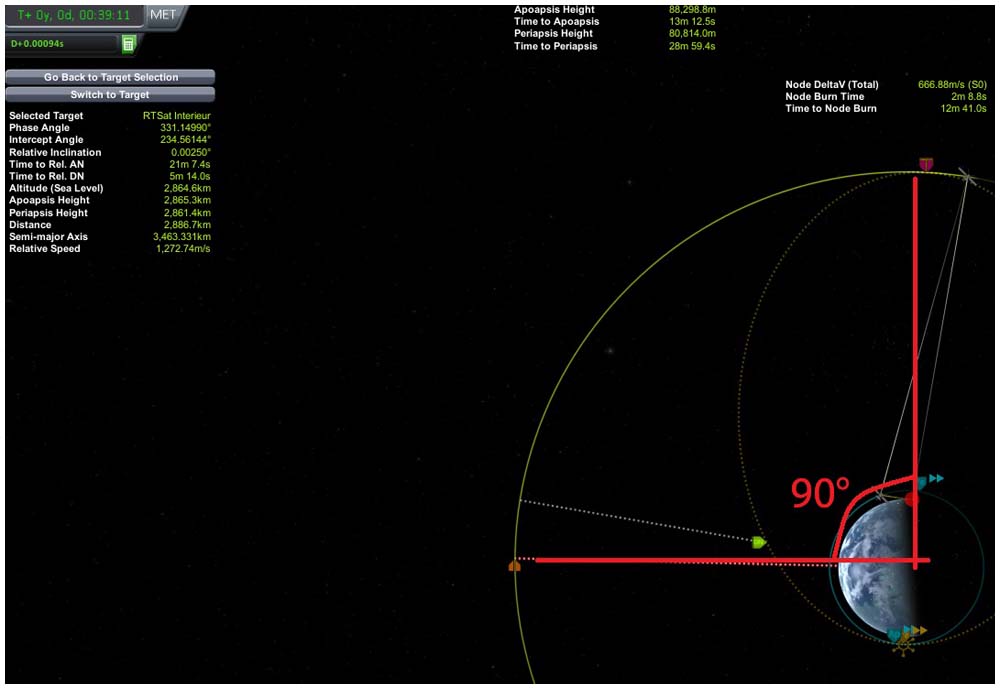Viewport: 1000px width, 689px height.
Task: Click the Relative Inclination label
Action: [x=55, y=152]
